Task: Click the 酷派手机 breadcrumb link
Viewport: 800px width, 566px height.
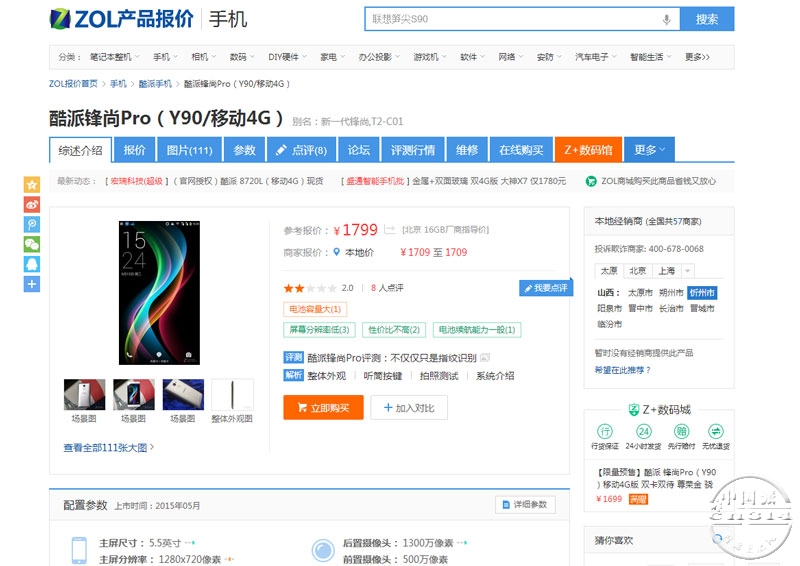Action: point(155,84)
